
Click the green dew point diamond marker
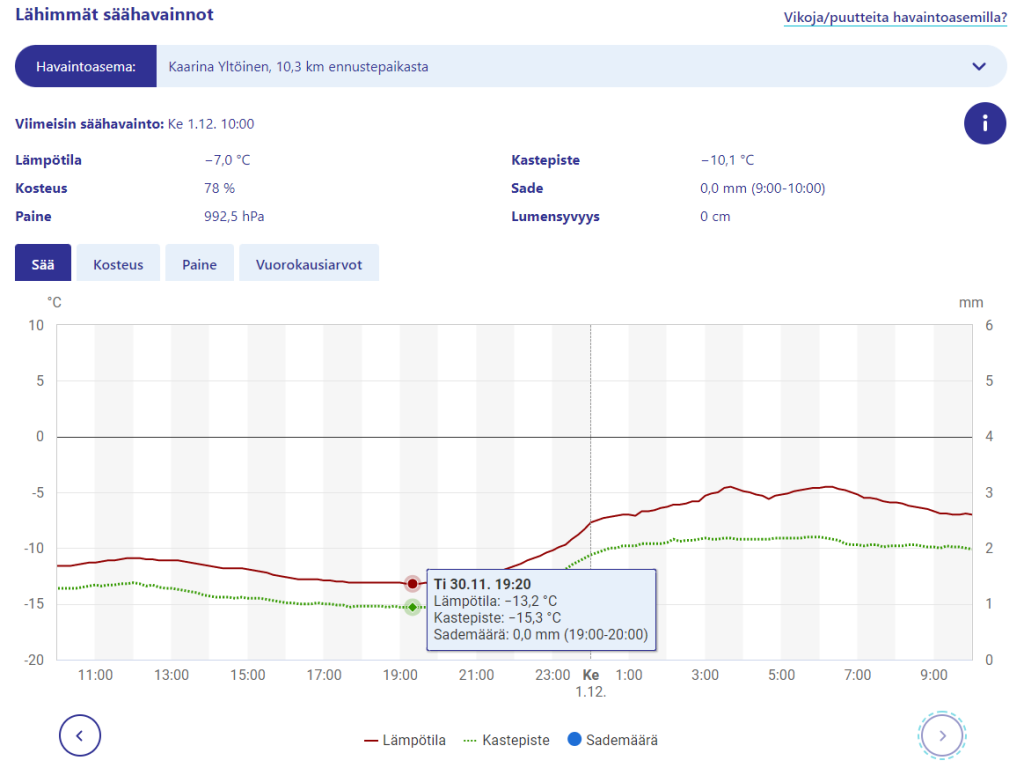click(412, 607)
